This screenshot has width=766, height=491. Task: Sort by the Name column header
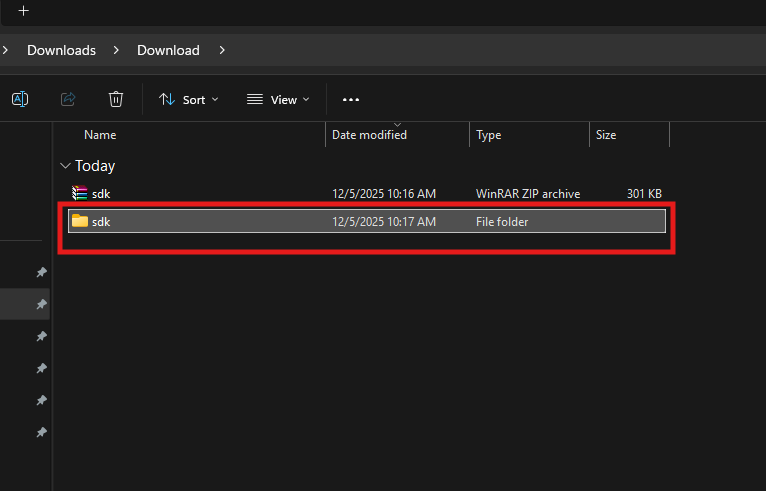point(100,135)
